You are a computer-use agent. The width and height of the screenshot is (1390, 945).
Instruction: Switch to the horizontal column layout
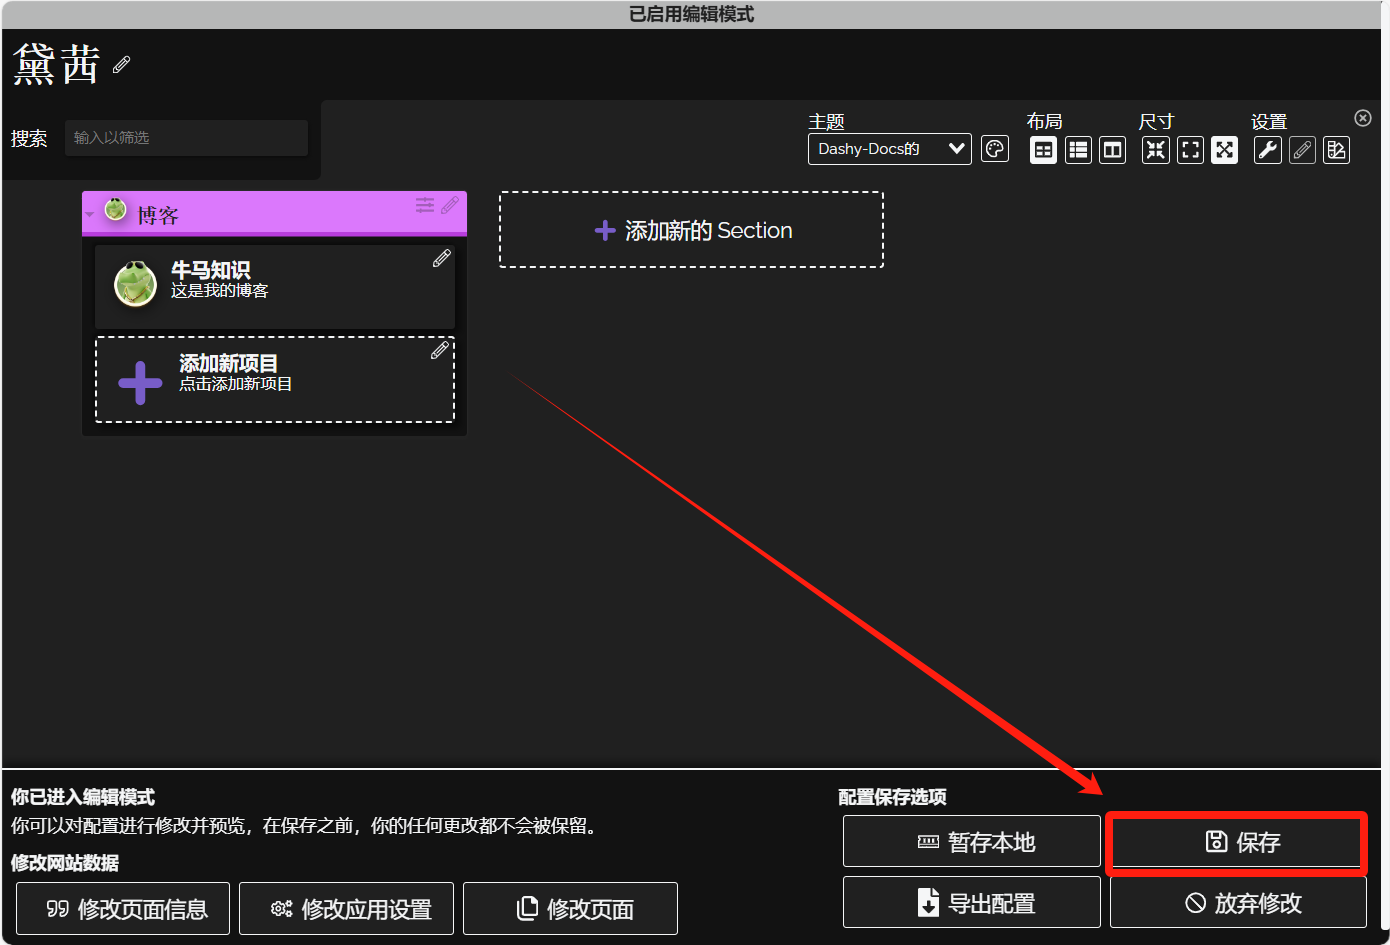click(x=1112, y=150)
